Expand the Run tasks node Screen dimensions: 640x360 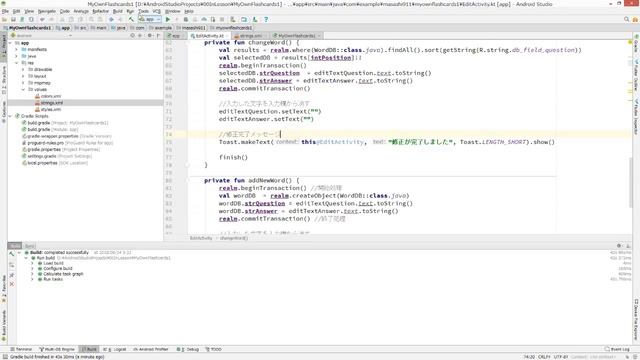tap(33, 279)
